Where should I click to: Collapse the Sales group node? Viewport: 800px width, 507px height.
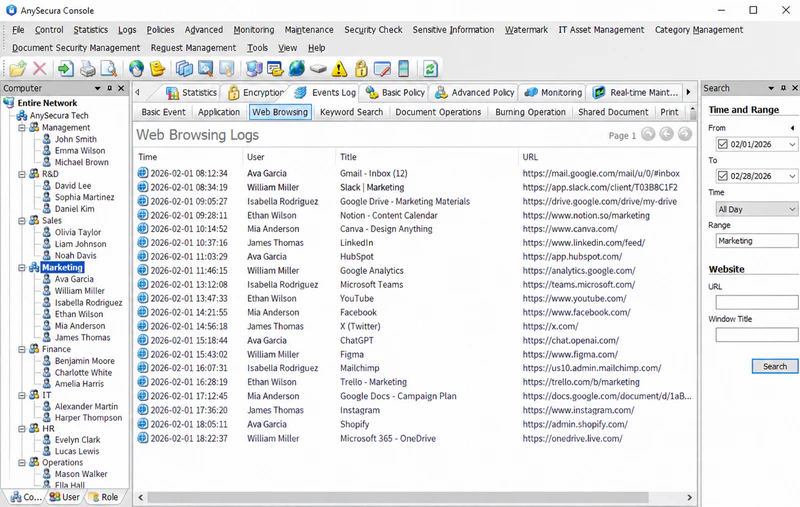[22, 220]
